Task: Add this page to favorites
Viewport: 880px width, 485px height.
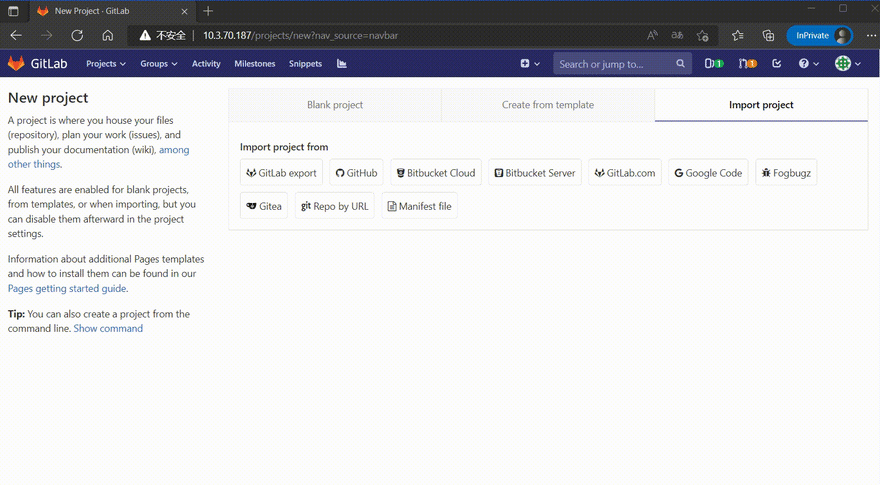Action: (703, 35)
